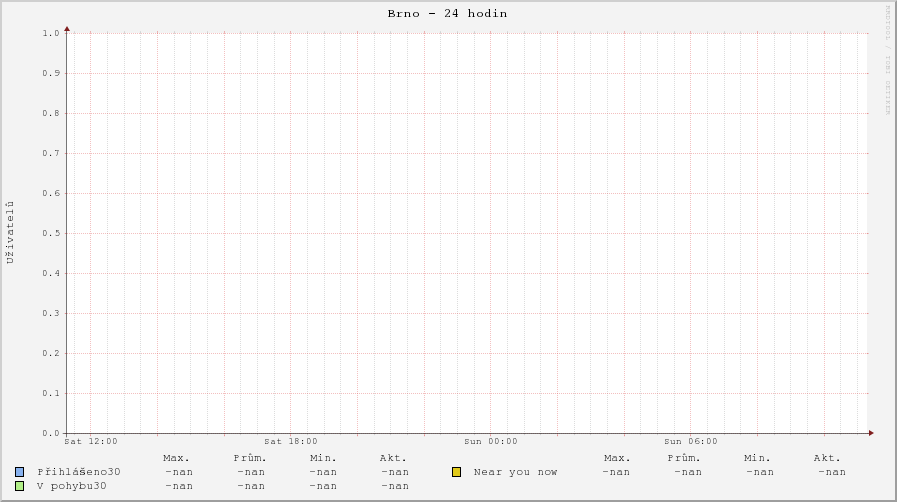Click the chart title Brno - 24 hodin
Viewport: 897px width, 502px height.
click(447, 14)
